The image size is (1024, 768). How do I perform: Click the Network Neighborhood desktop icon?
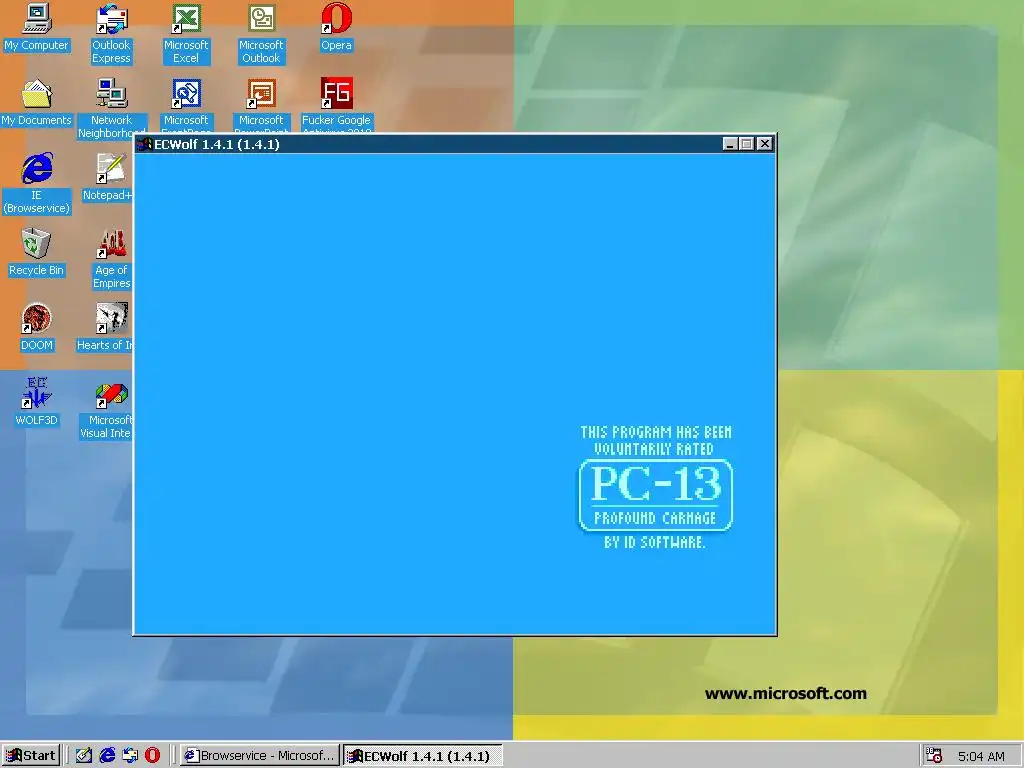point(112,108)
